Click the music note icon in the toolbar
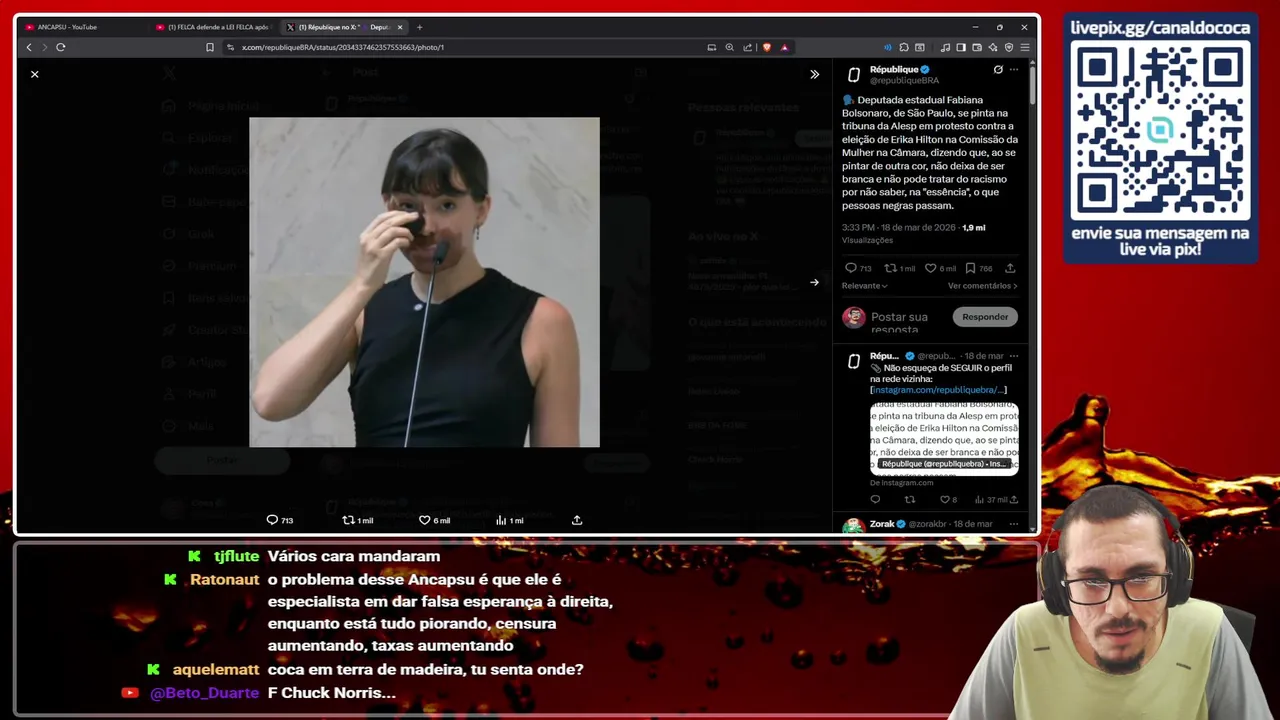The height and width of the screenshot is (720, 1280). tap(945, 47)
